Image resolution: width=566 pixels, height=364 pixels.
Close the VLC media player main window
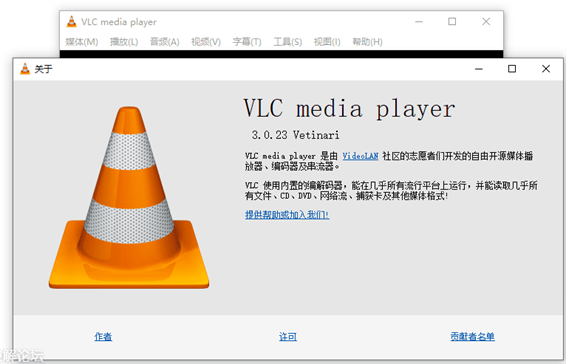(x=486, y=22)
